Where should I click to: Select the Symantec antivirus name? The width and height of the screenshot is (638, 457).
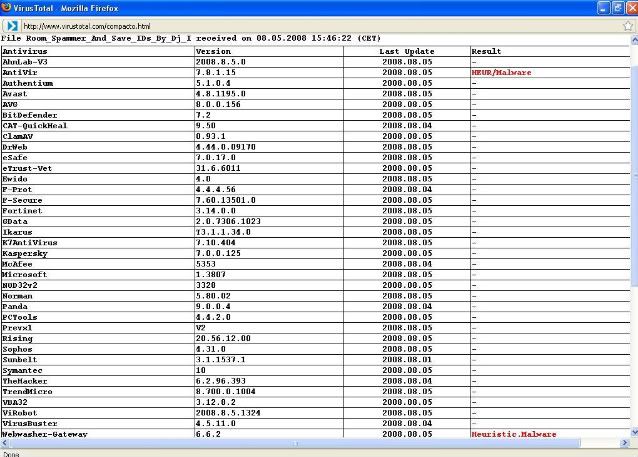pos(22,370)
